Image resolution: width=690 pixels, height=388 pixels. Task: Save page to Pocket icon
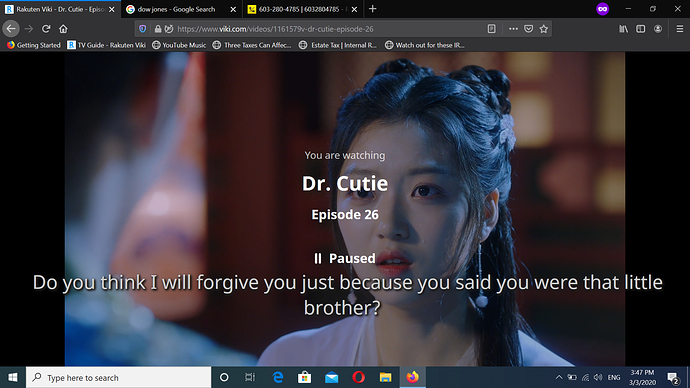(529, 29)
